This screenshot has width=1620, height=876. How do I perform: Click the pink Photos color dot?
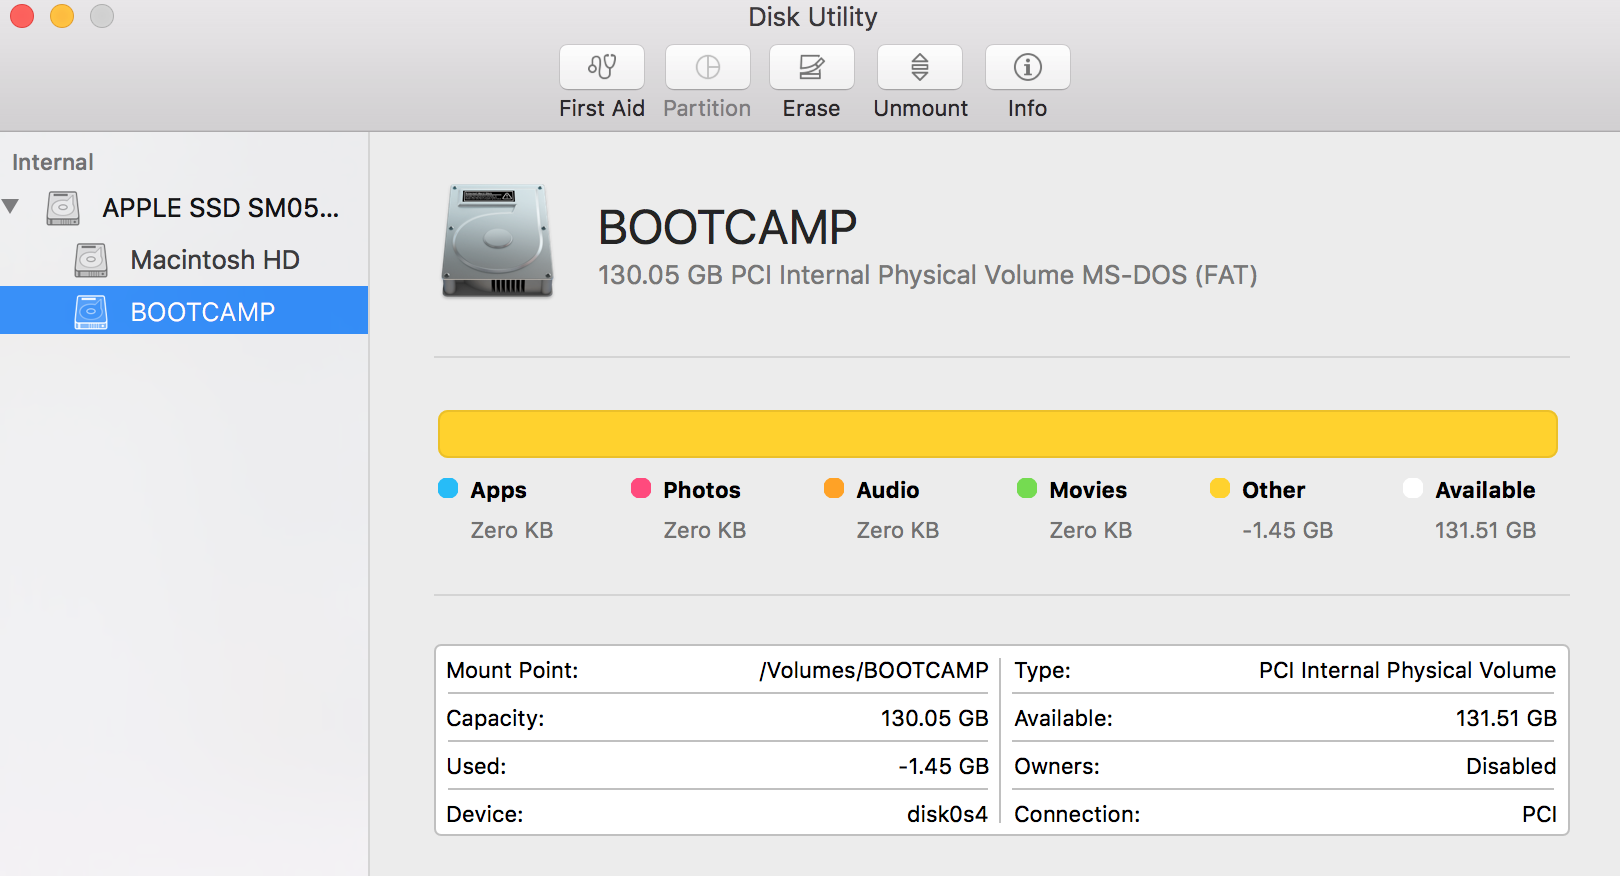641,488
